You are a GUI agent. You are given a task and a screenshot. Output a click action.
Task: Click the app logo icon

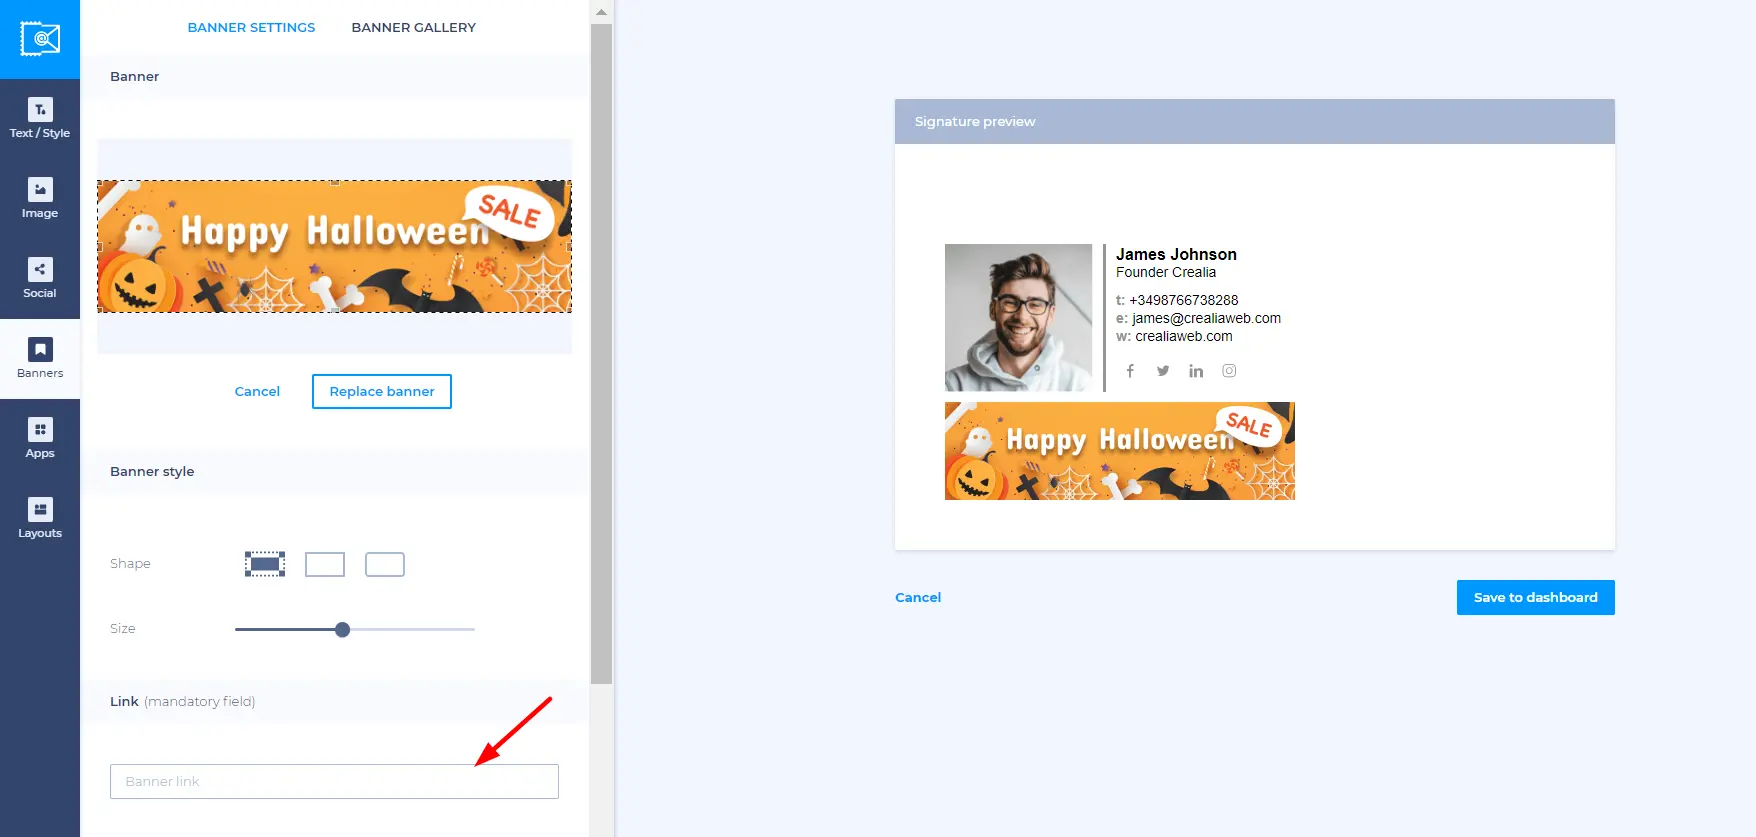coord(40,39)
